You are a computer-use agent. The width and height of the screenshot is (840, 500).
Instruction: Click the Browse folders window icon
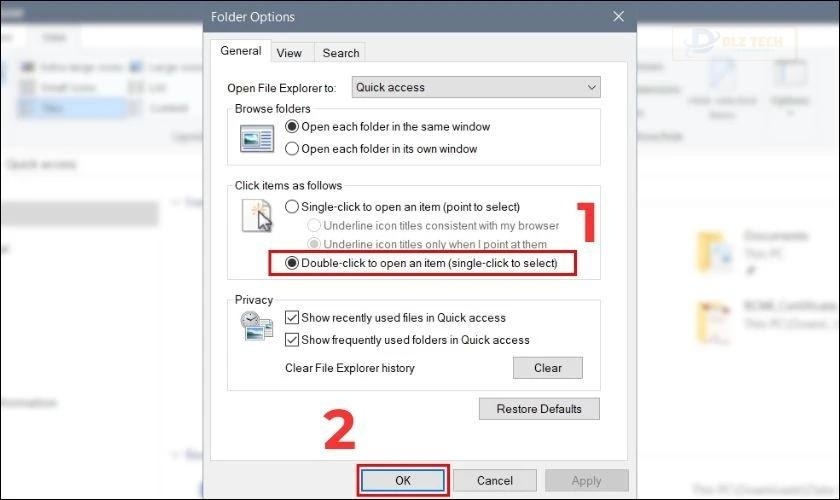click(257, 138)
